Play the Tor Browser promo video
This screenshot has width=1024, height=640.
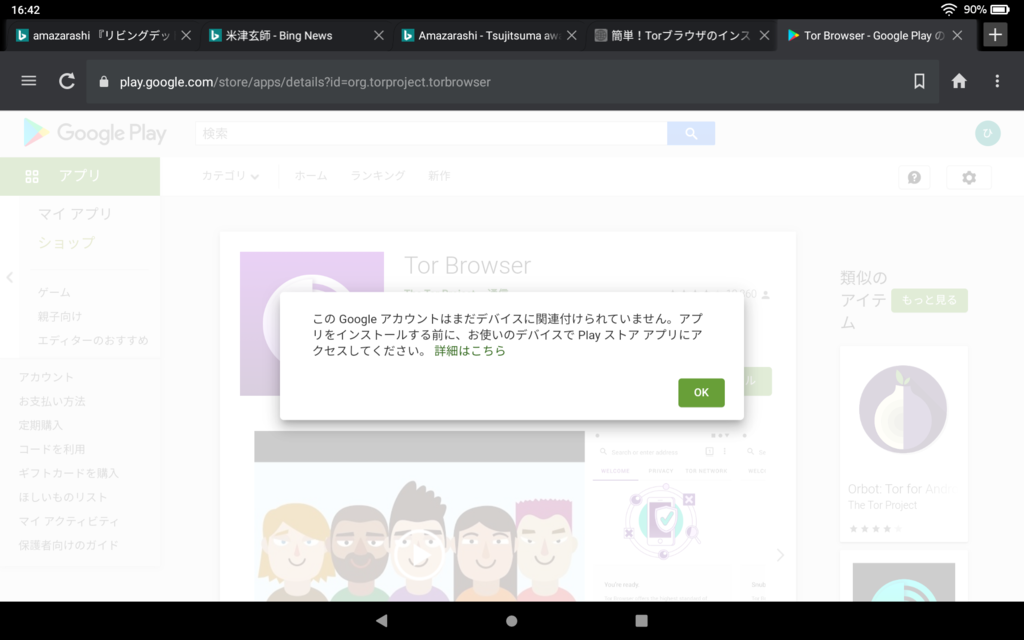(x=419, y=555)
